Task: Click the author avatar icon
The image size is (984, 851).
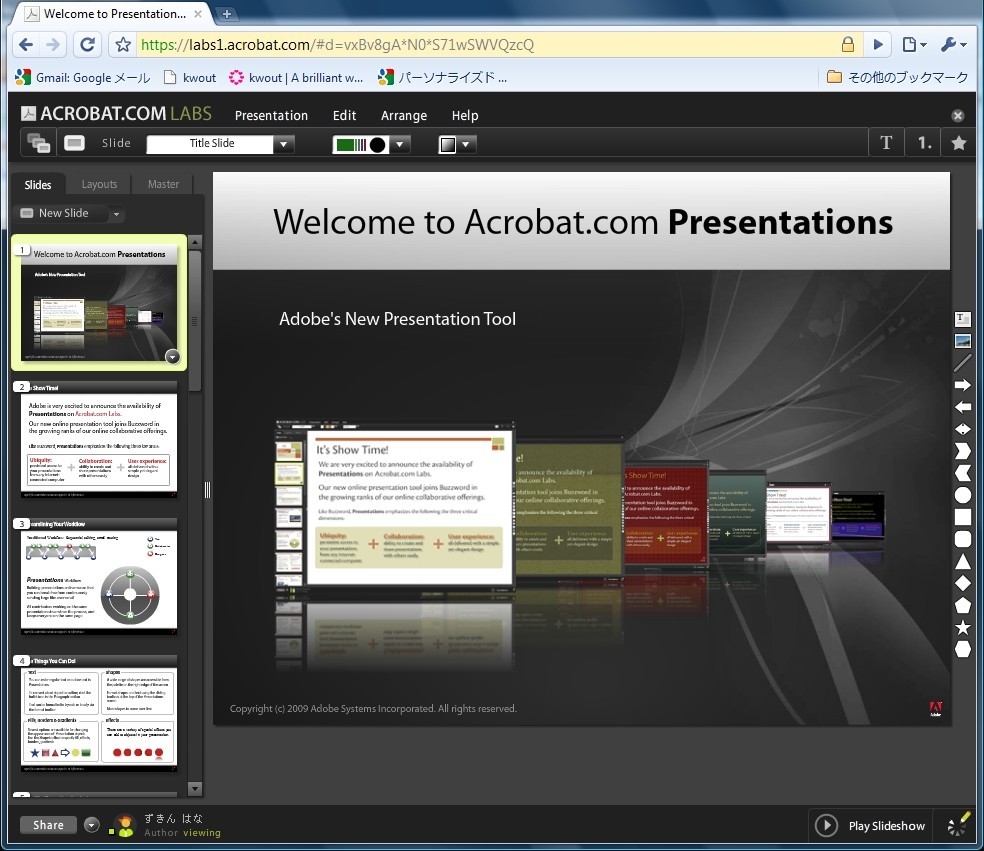Action: 124,825
